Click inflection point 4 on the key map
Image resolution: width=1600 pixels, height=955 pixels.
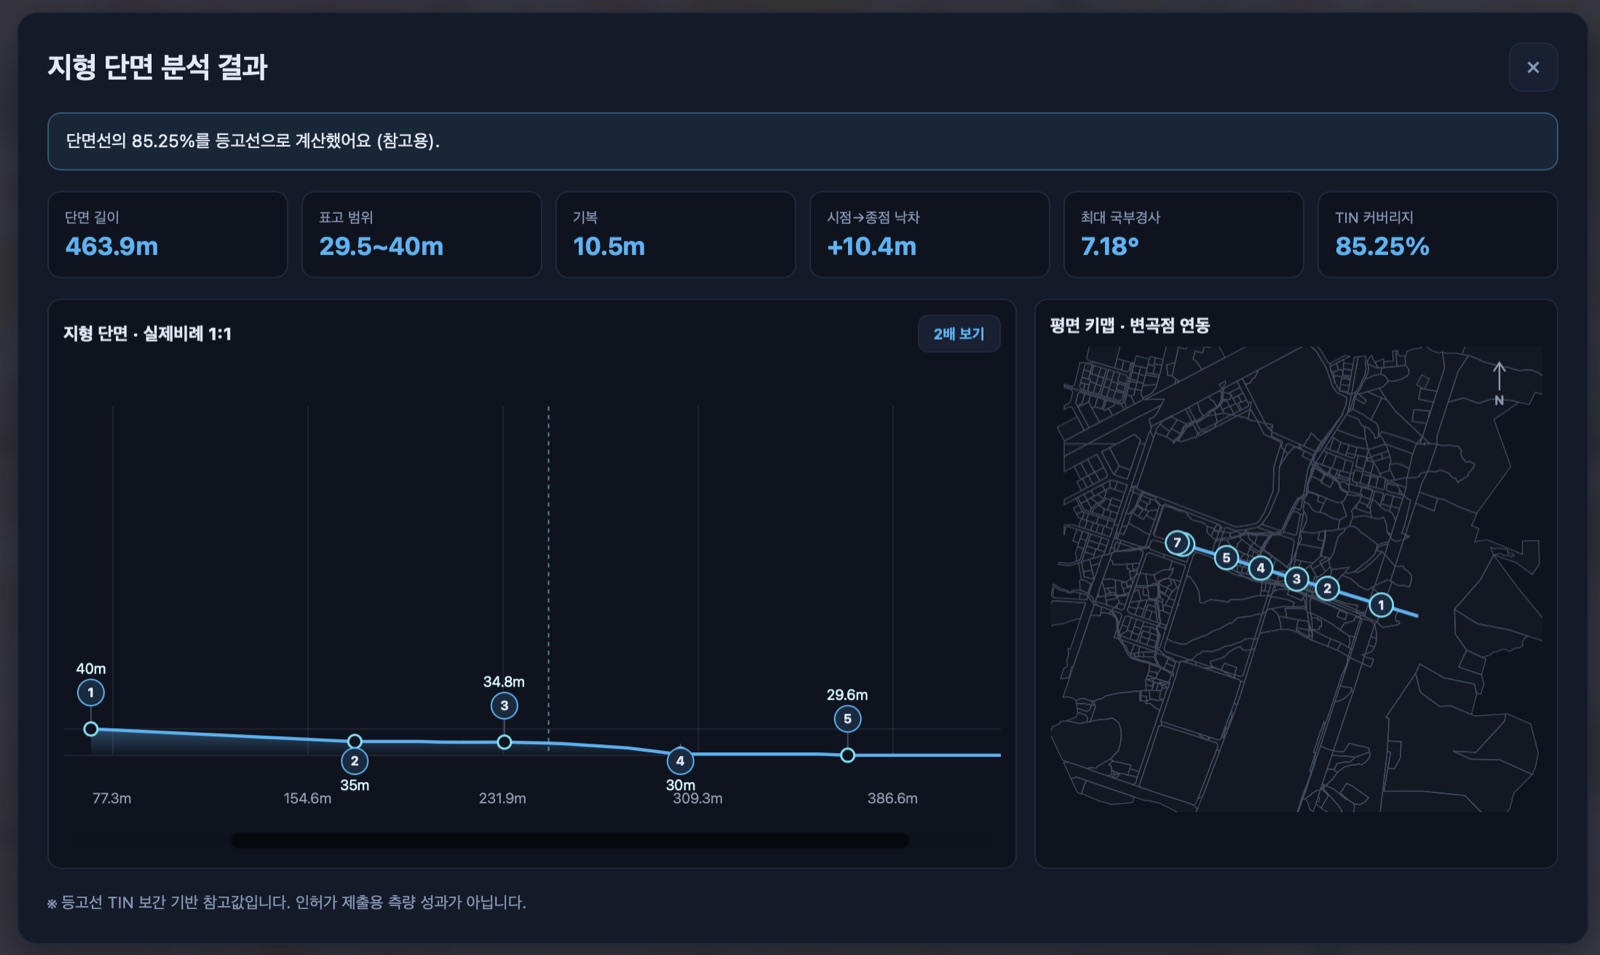1261,568
